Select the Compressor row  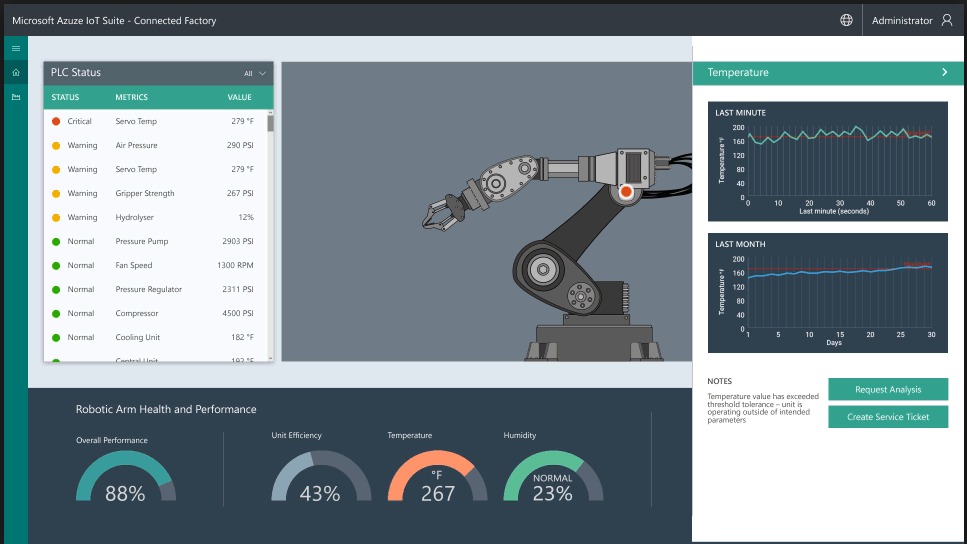coord(155,314)
